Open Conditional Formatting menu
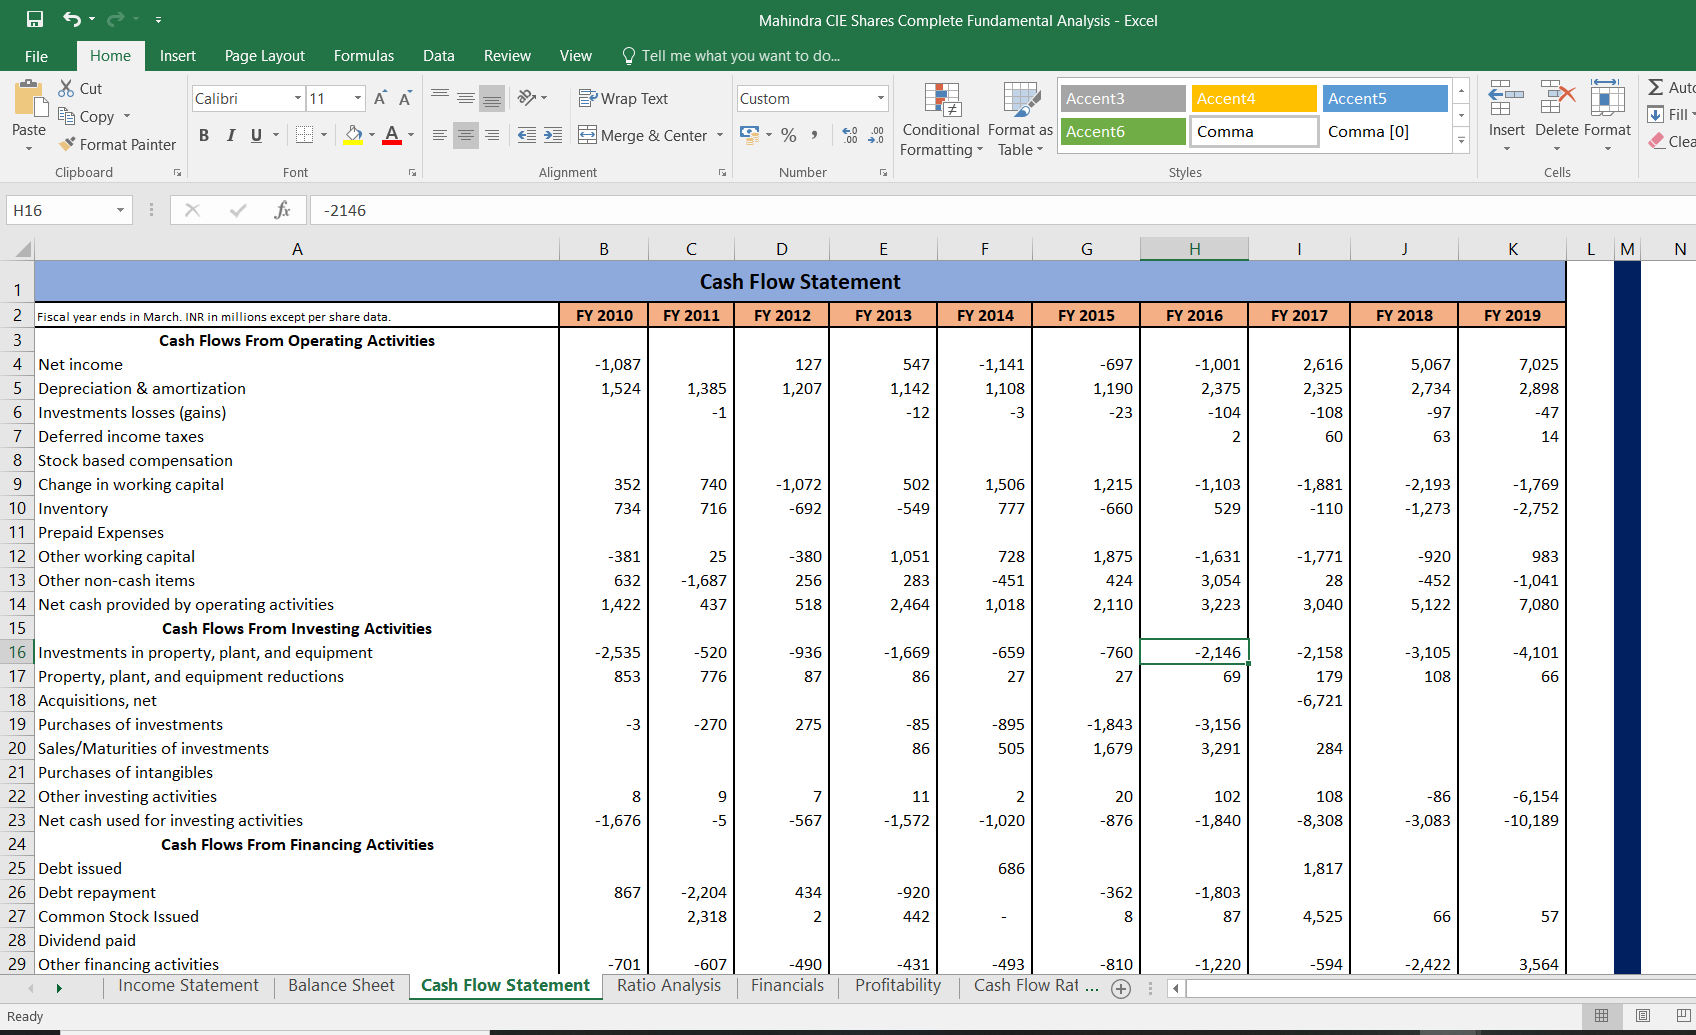 pyautogui.click(x=941, y=119)
